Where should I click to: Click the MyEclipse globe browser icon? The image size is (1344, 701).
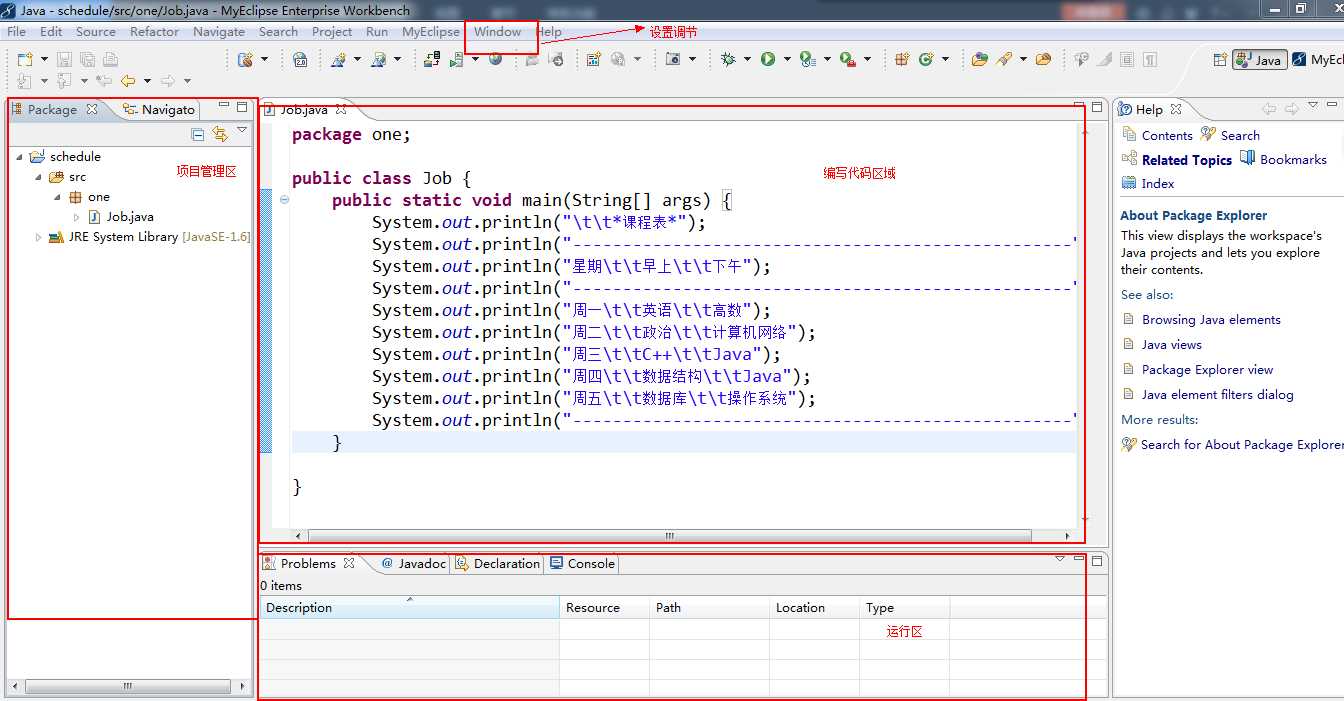click(x=495, y=59)
